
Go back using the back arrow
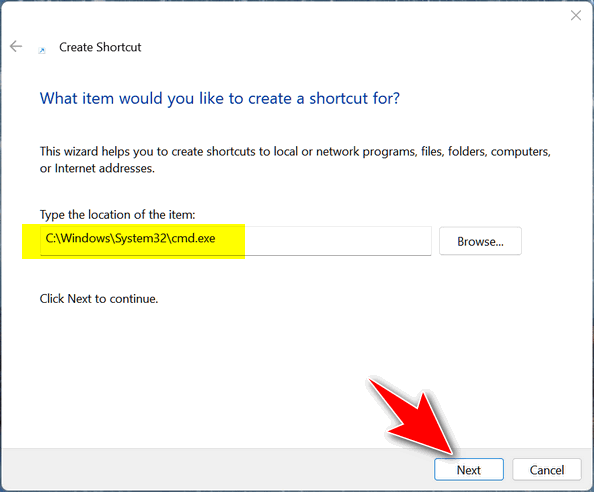16,47
